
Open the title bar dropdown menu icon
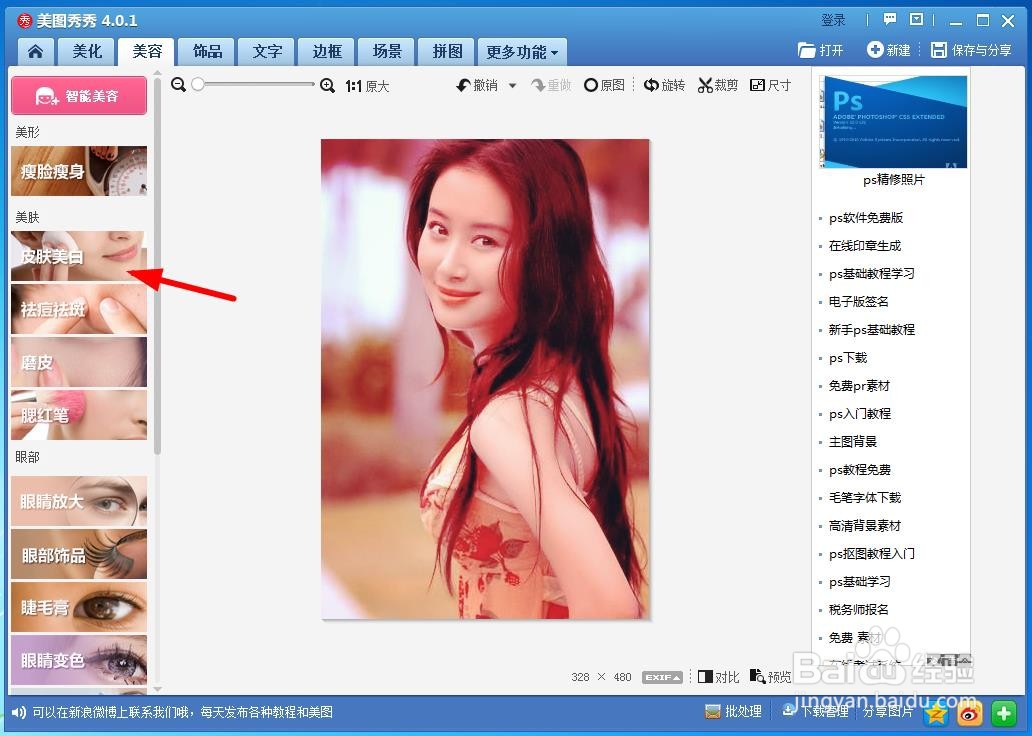(x=916, y=20)
